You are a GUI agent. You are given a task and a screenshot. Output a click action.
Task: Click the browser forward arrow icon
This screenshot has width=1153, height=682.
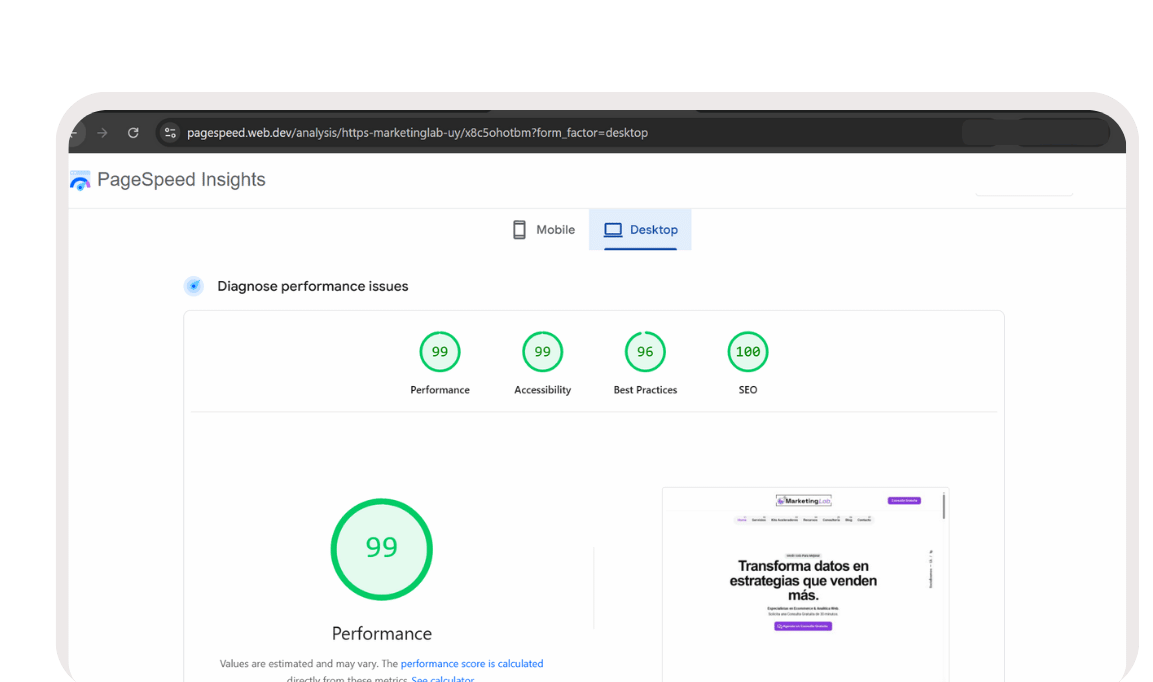point(104,132)
